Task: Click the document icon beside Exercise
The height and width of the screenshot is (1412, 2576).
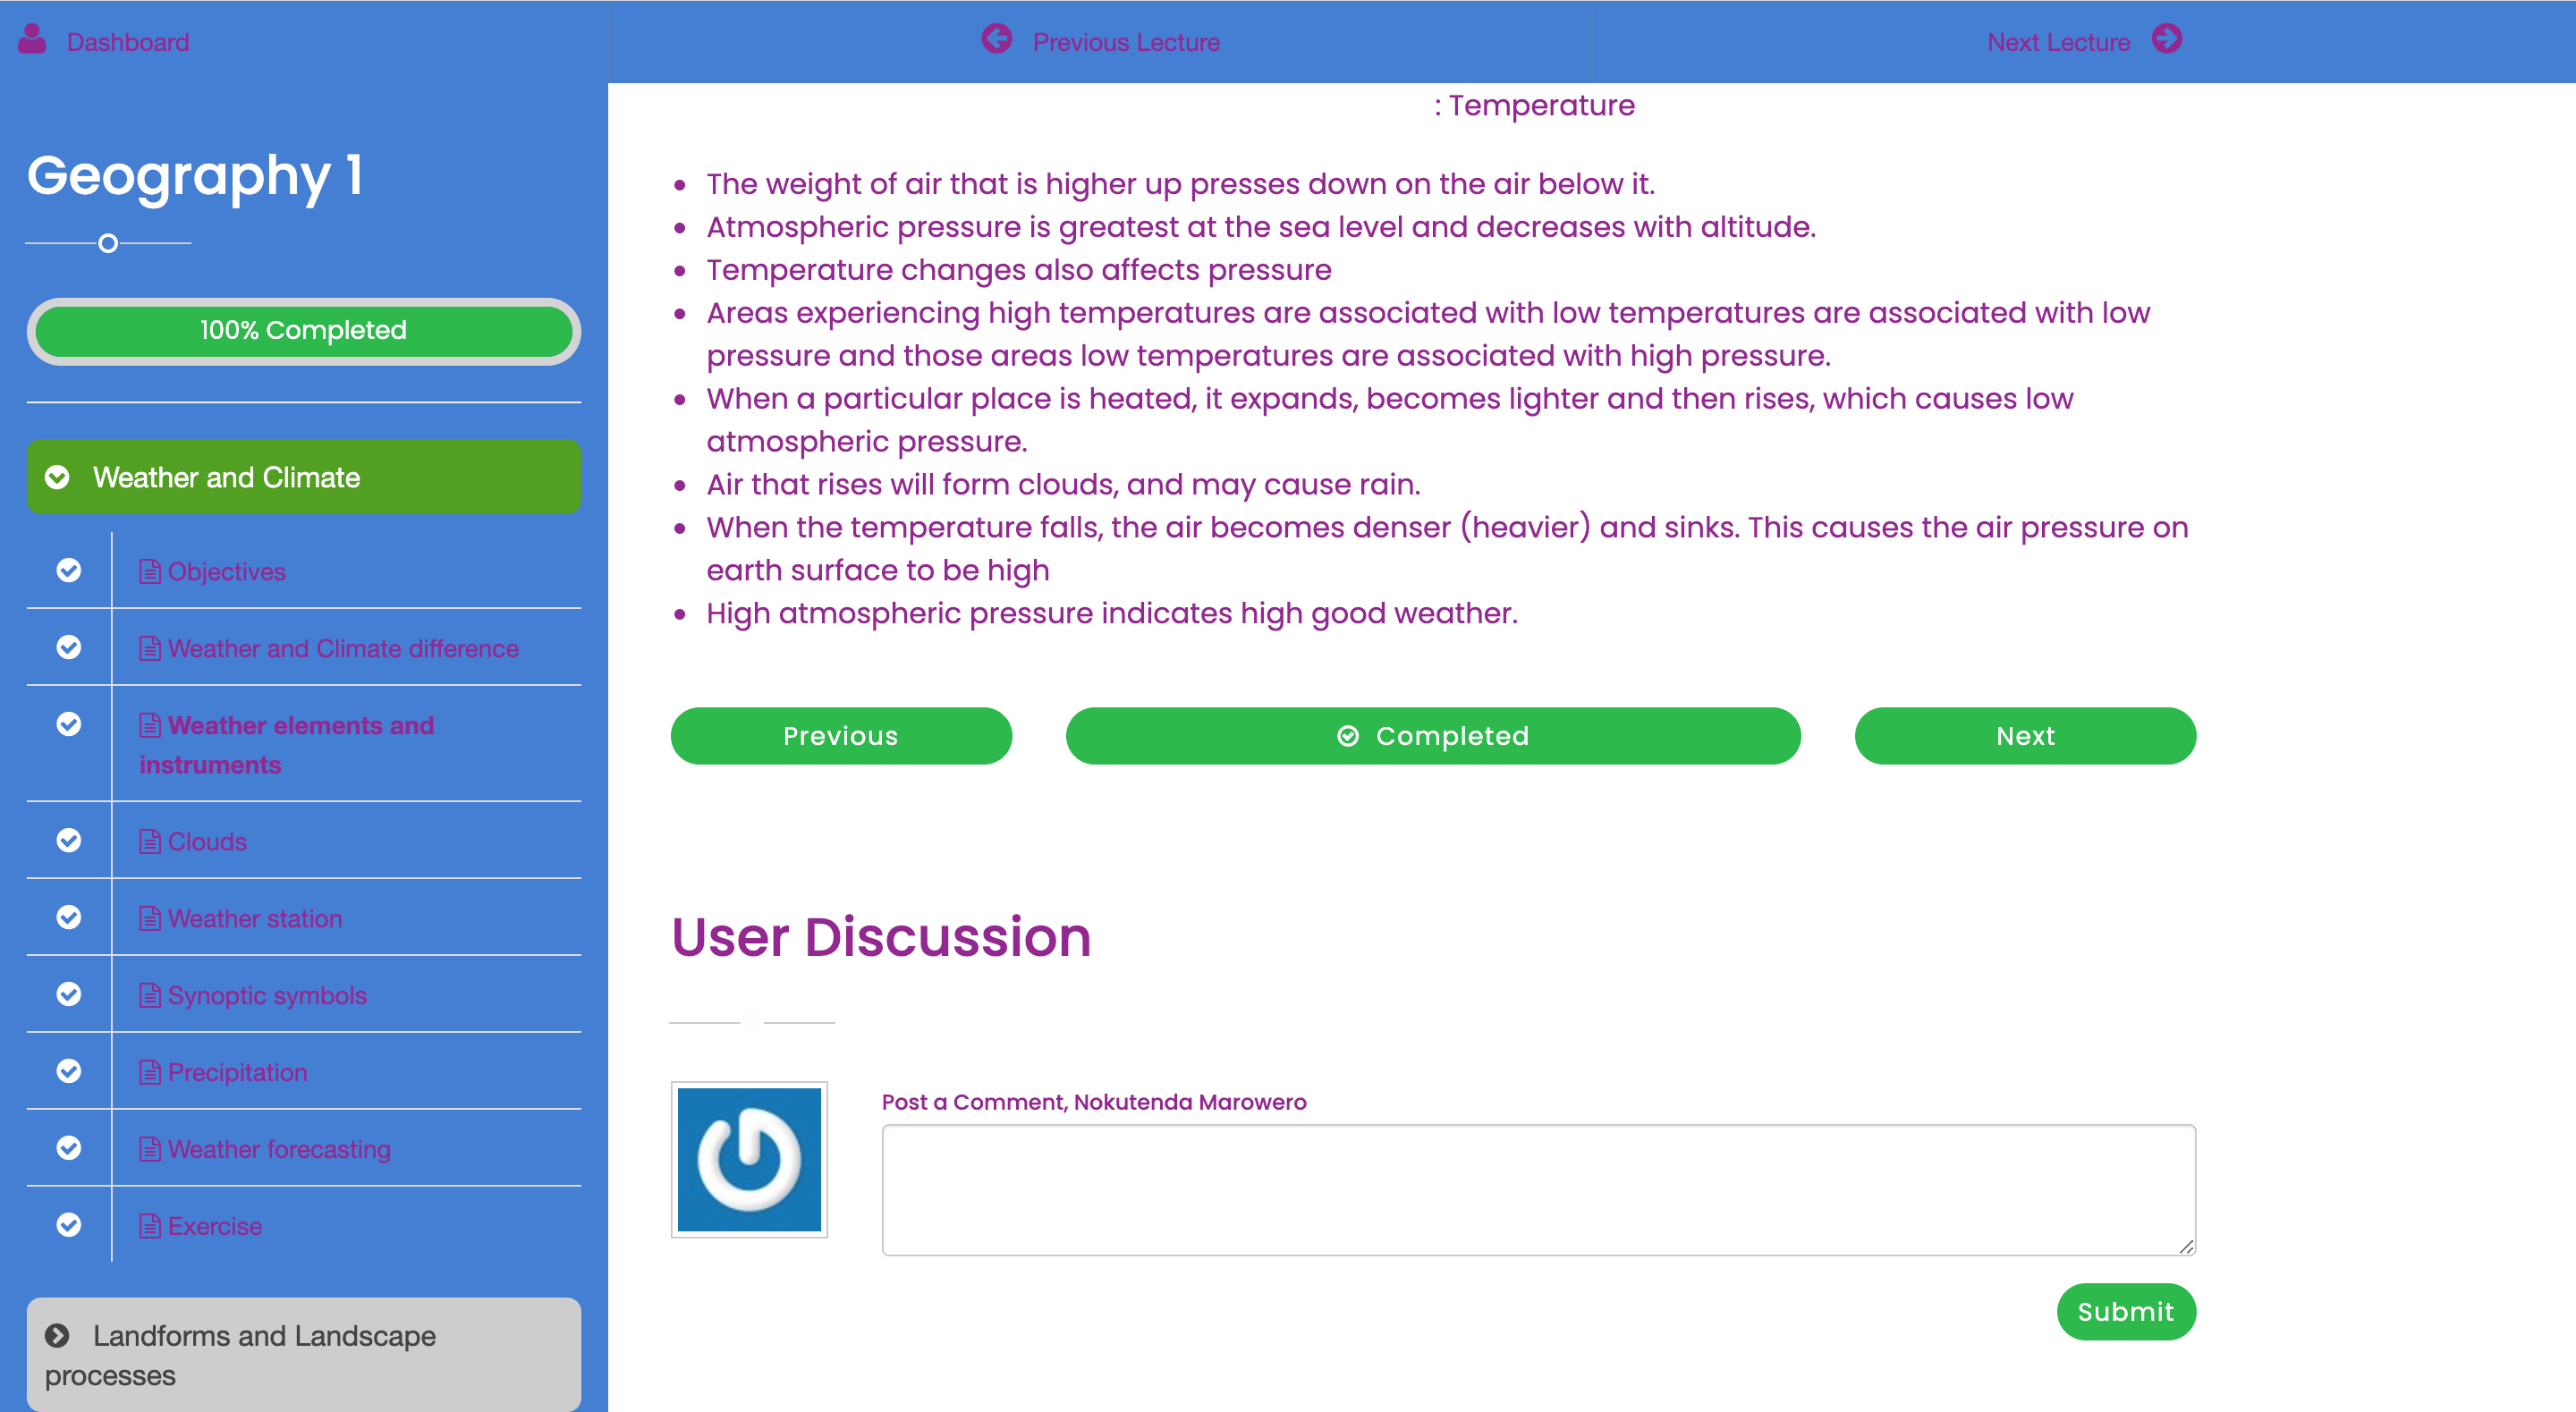Action: click(150, 1226)
